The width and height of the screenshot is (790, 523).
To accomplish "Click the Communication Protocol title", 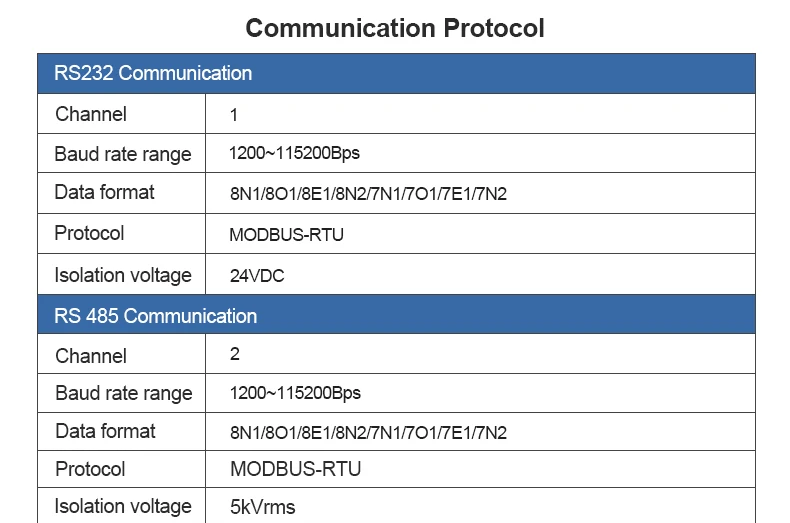I will coord(394,28).
